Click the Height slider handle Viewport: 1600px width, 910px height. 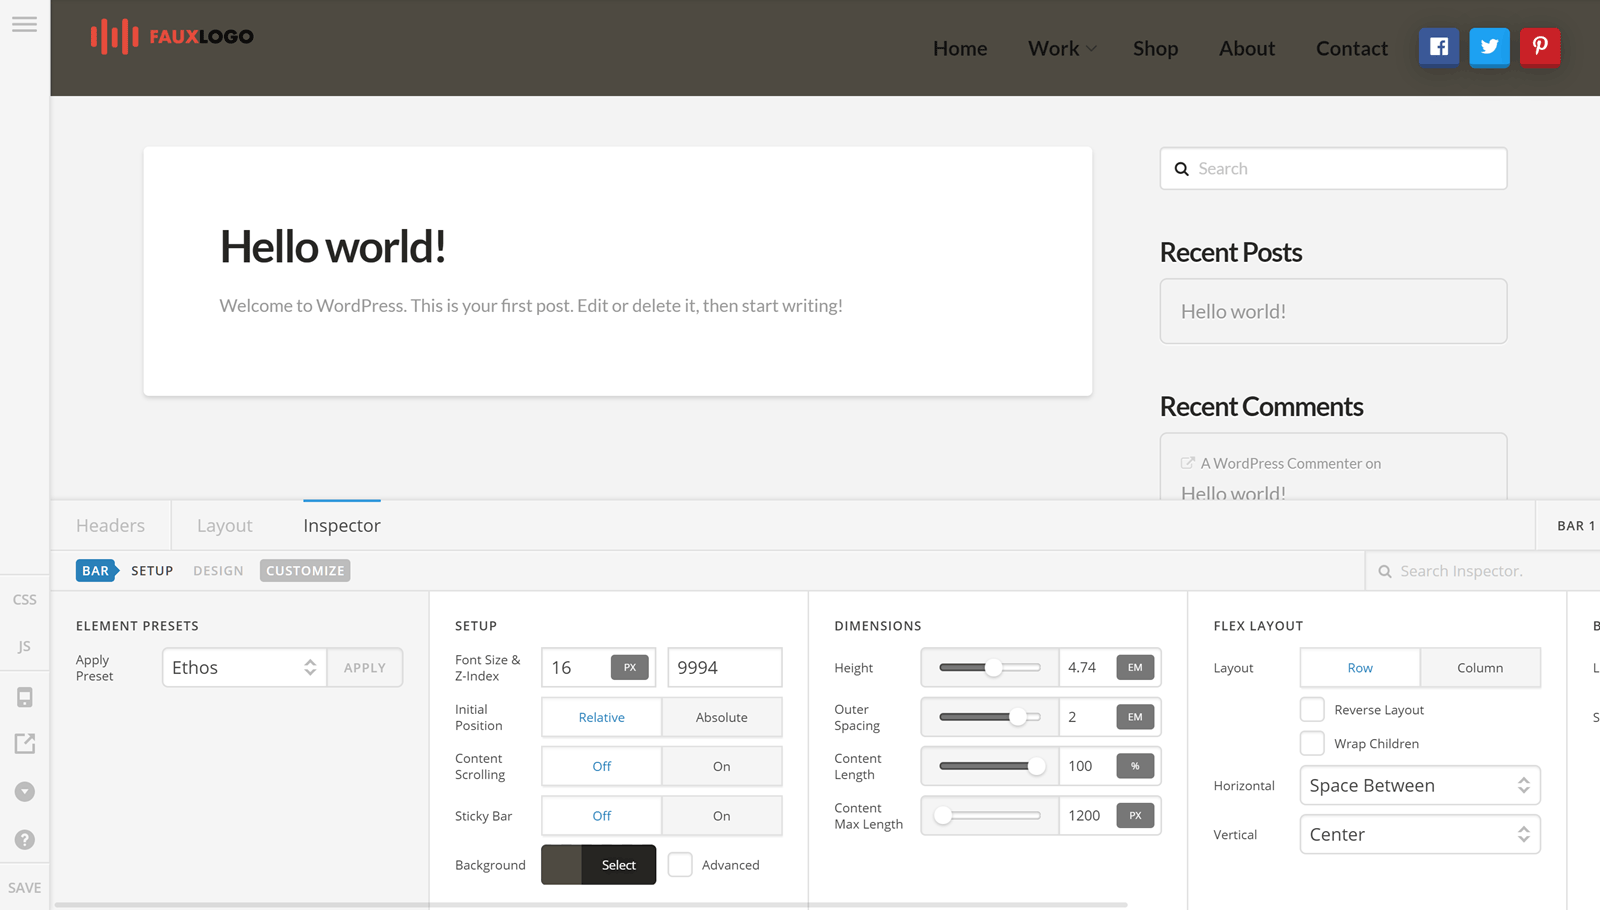click(x=993, y=668)
